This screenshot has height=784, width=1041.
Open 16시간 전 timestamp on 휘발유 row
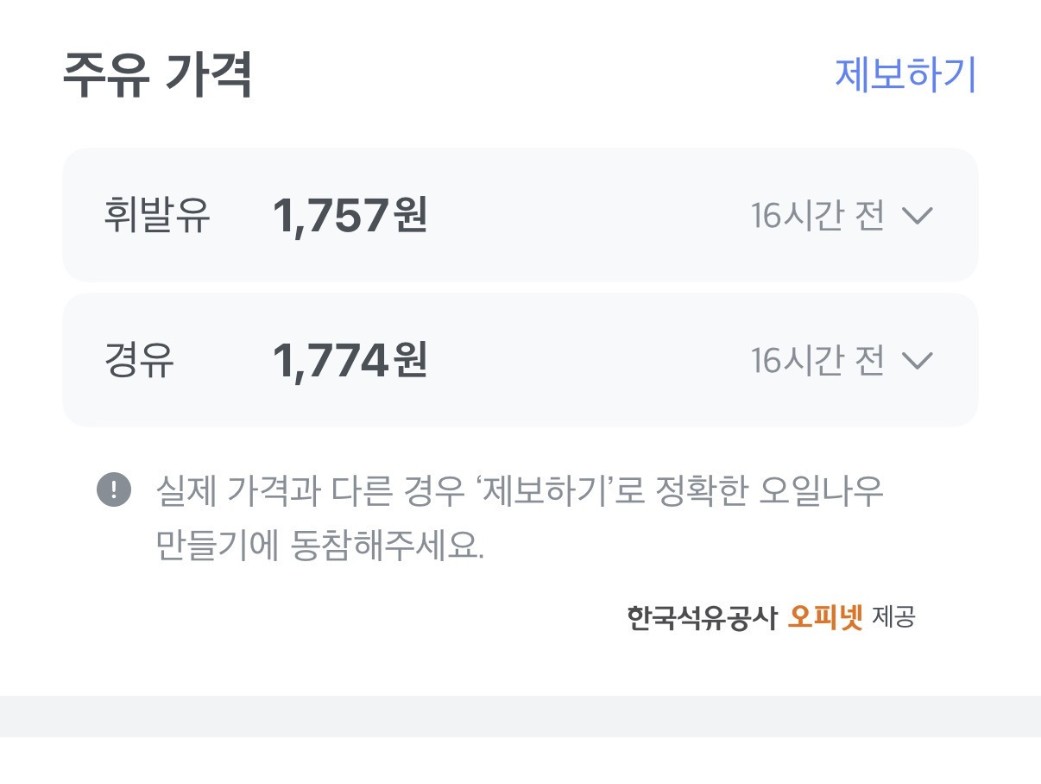click(x=817, y=216)
